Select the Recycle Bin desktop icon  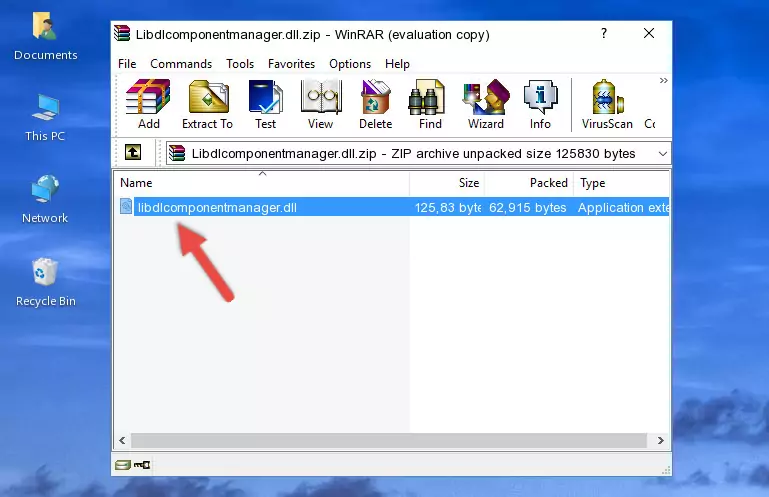pyautogui.click(x=46, y=283)
